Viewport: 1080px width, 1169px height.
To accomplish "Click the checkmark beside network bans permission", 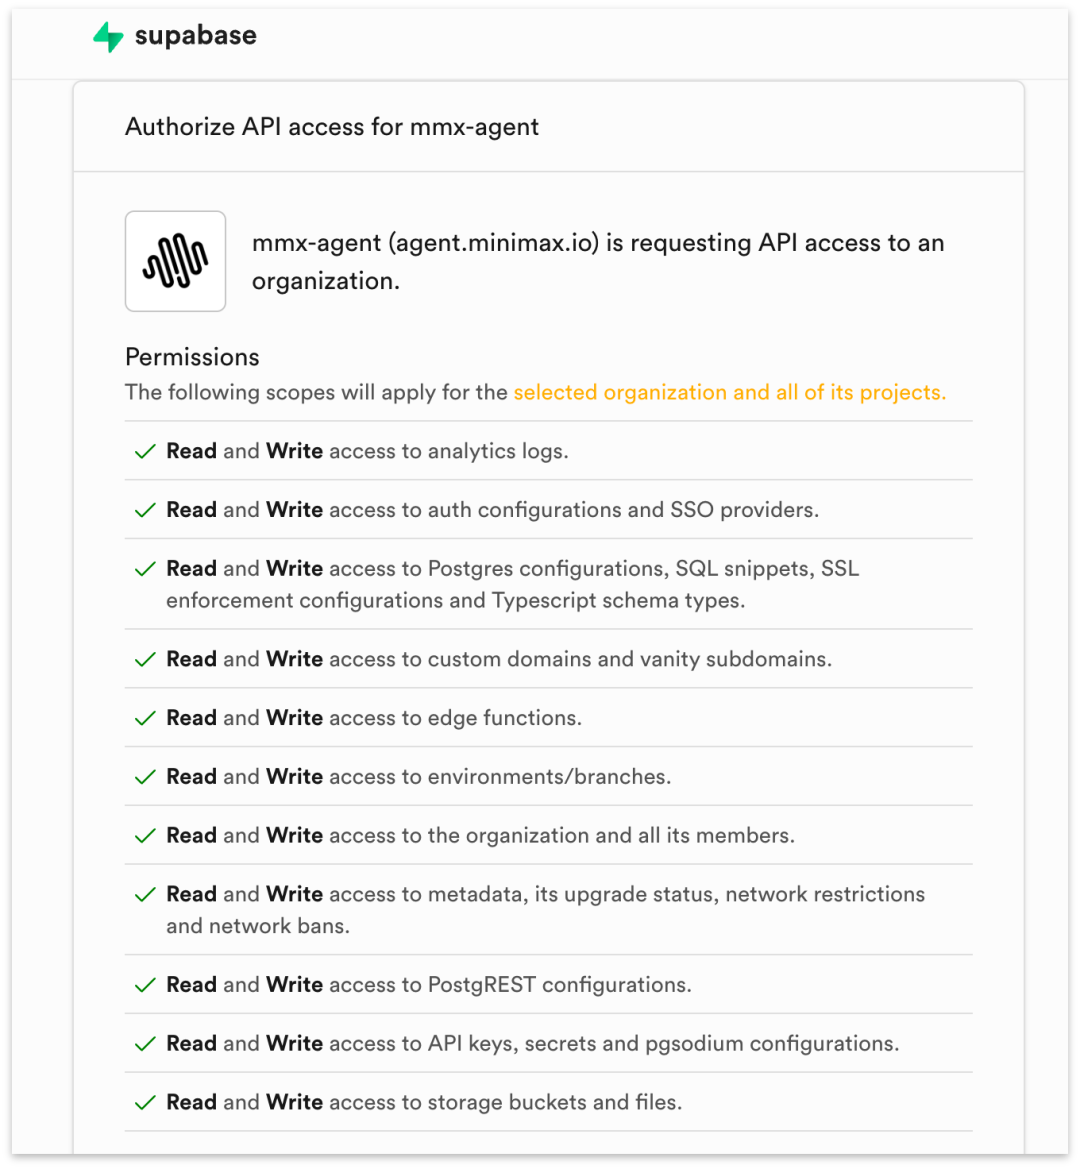I will (x=145, y=895).
